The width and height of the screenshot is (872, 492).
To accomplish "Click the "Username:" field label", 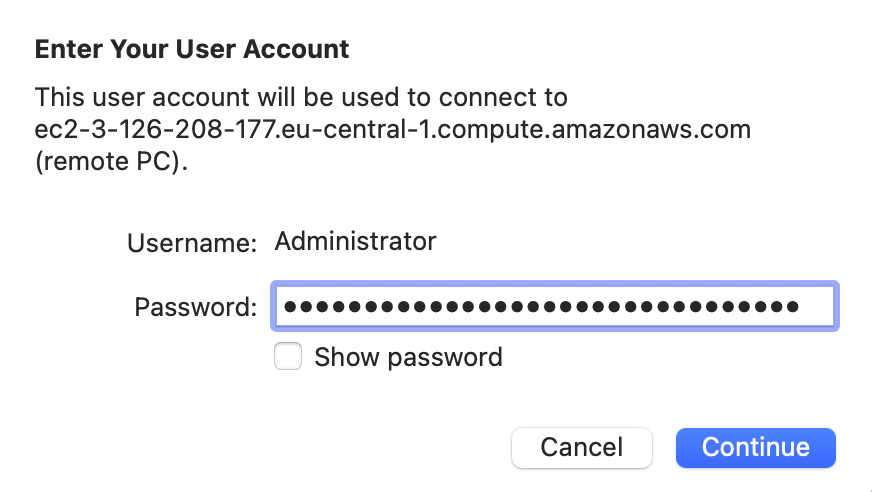I will [x=192, y=242].
